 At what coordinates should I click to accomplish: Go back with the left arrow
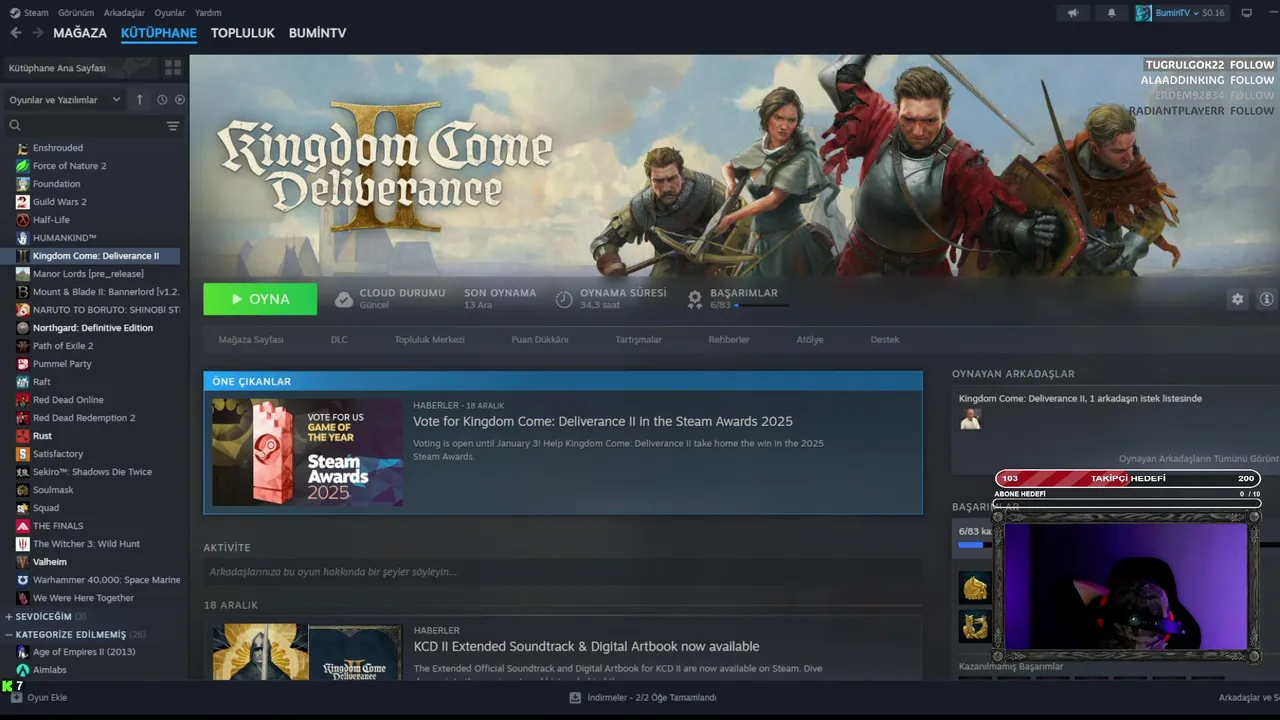pos(16,33)
